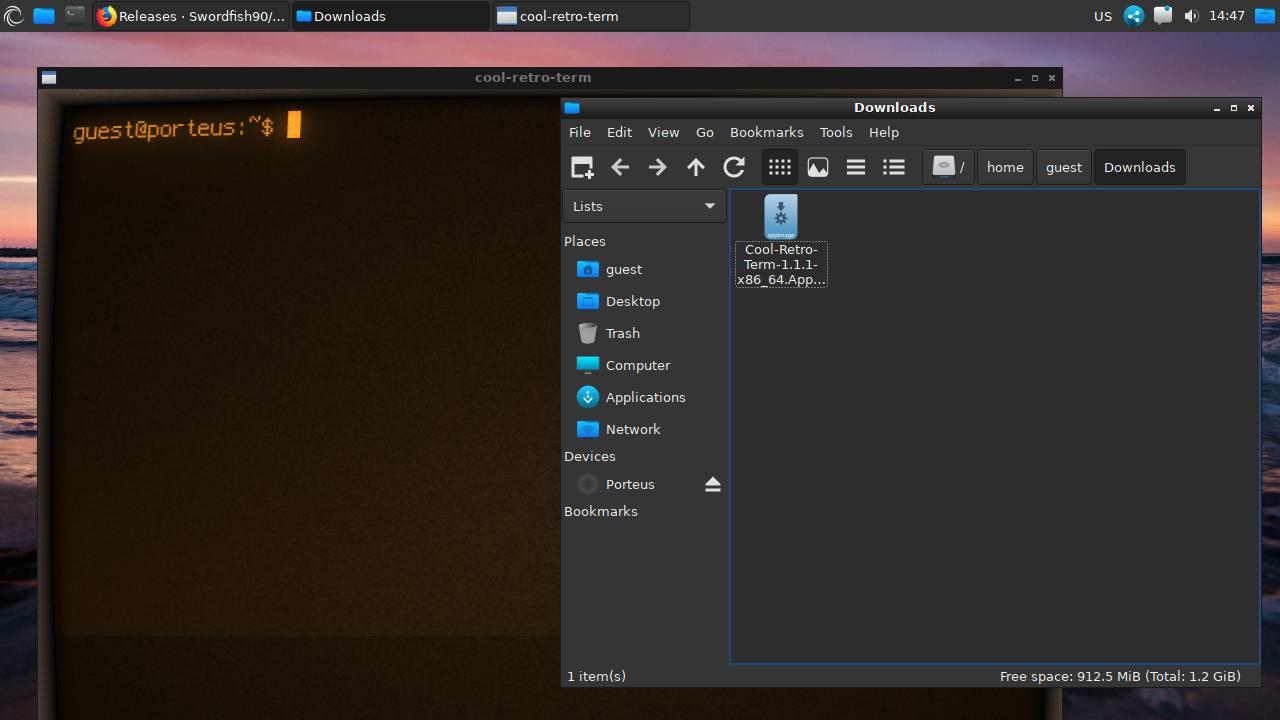Switch to compact list view
The image size is (1280, 720).
pos(856,168)
